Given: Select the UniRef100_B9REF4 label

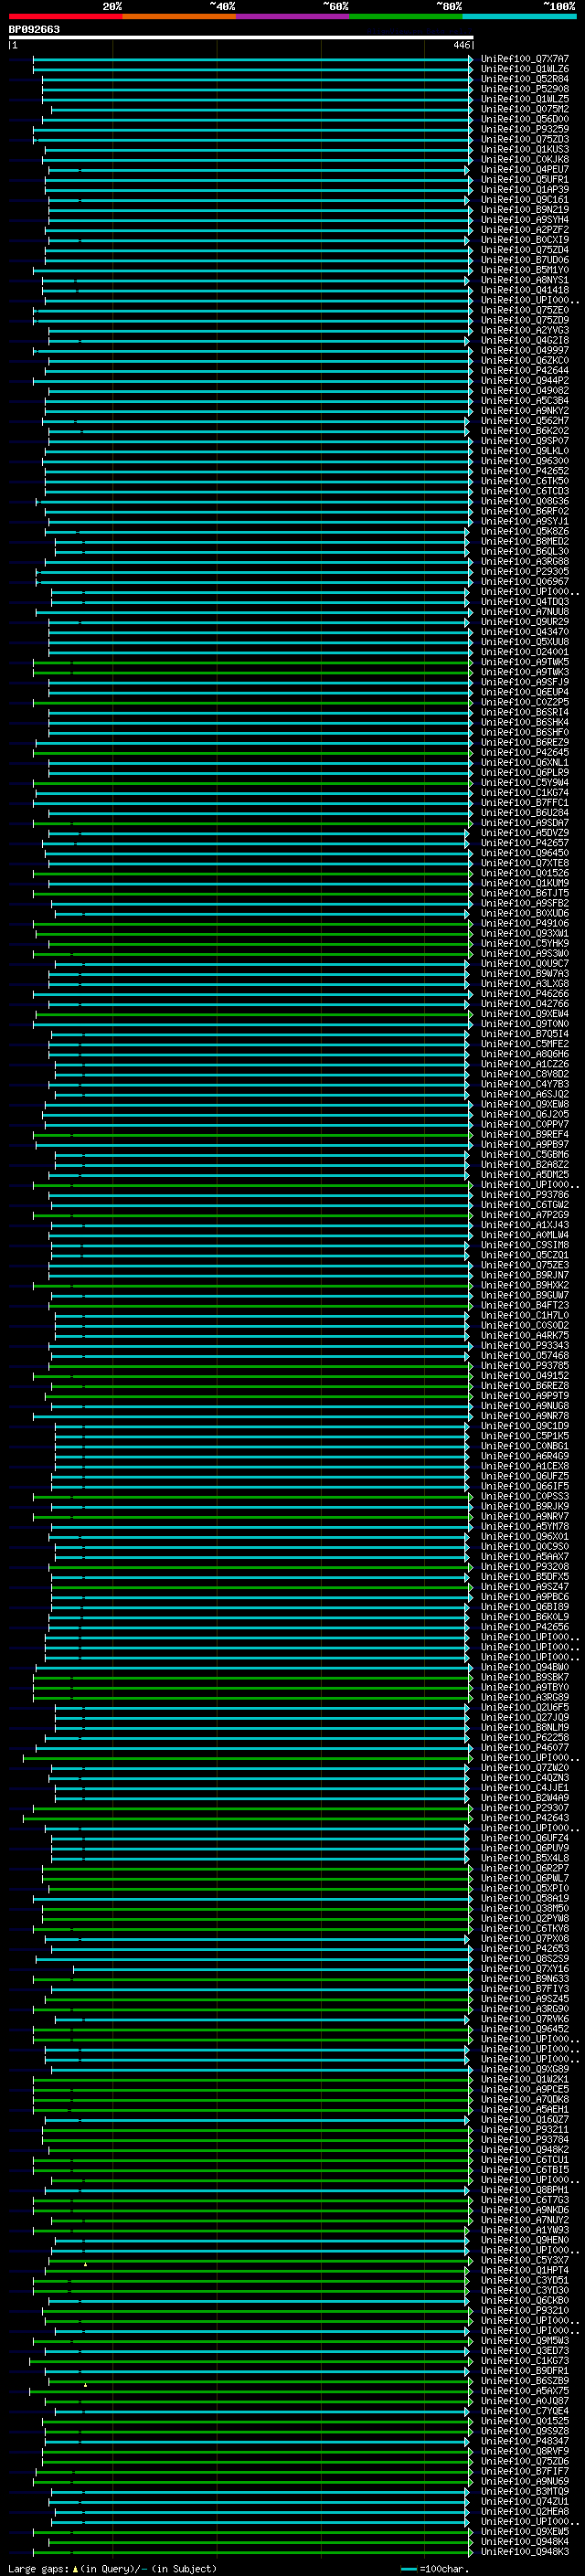Looking at the screenshot, I should [524, 1134].
